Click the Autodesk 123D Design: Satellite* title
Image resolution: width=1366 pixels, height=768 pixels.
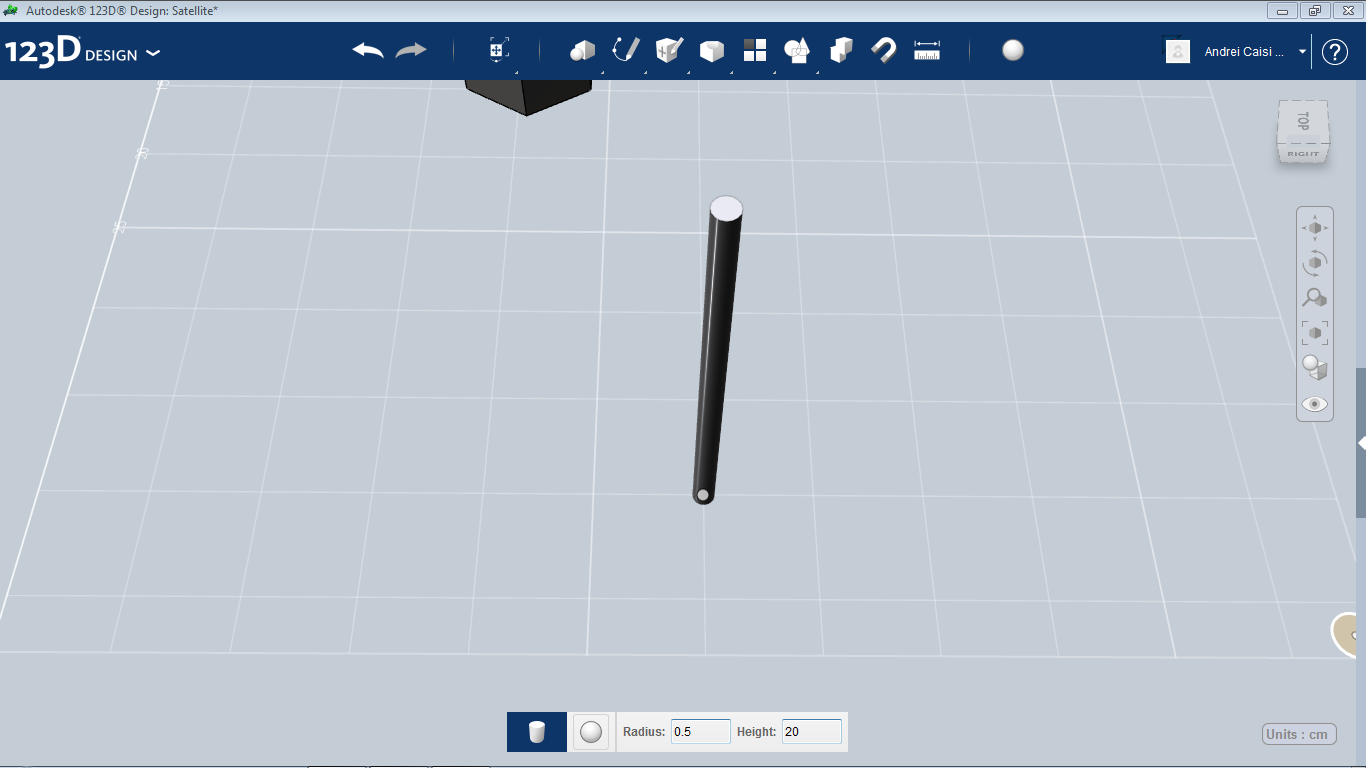[122, 10]
